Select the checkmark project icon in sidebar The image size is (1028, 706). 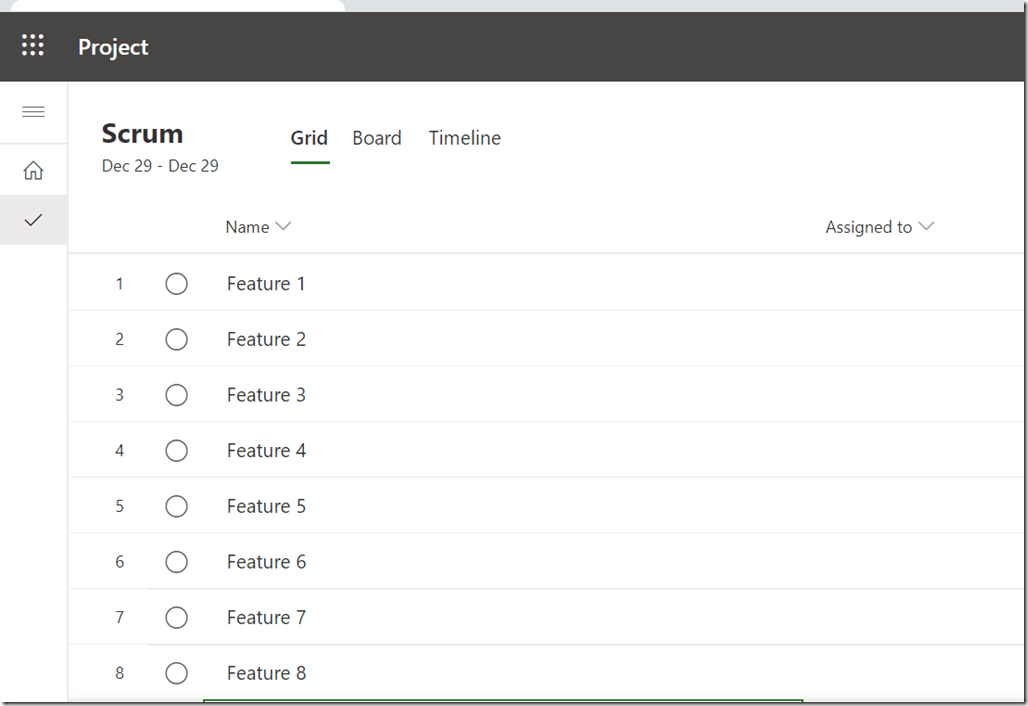[33, 220]
